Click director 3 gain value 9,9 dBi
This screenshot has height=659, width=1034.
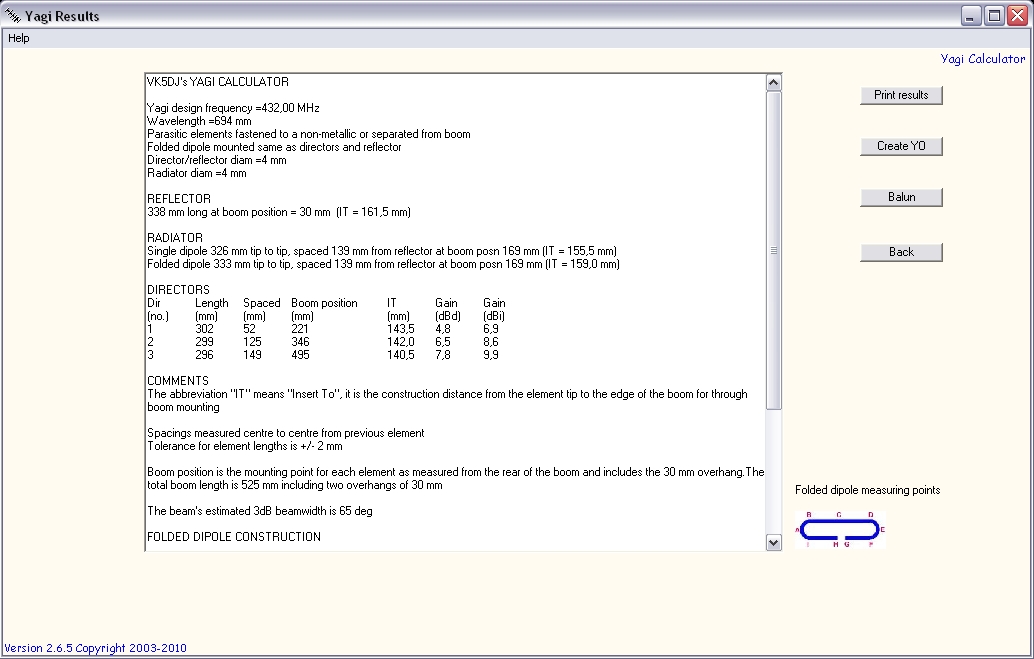click(x=491, y=355)
